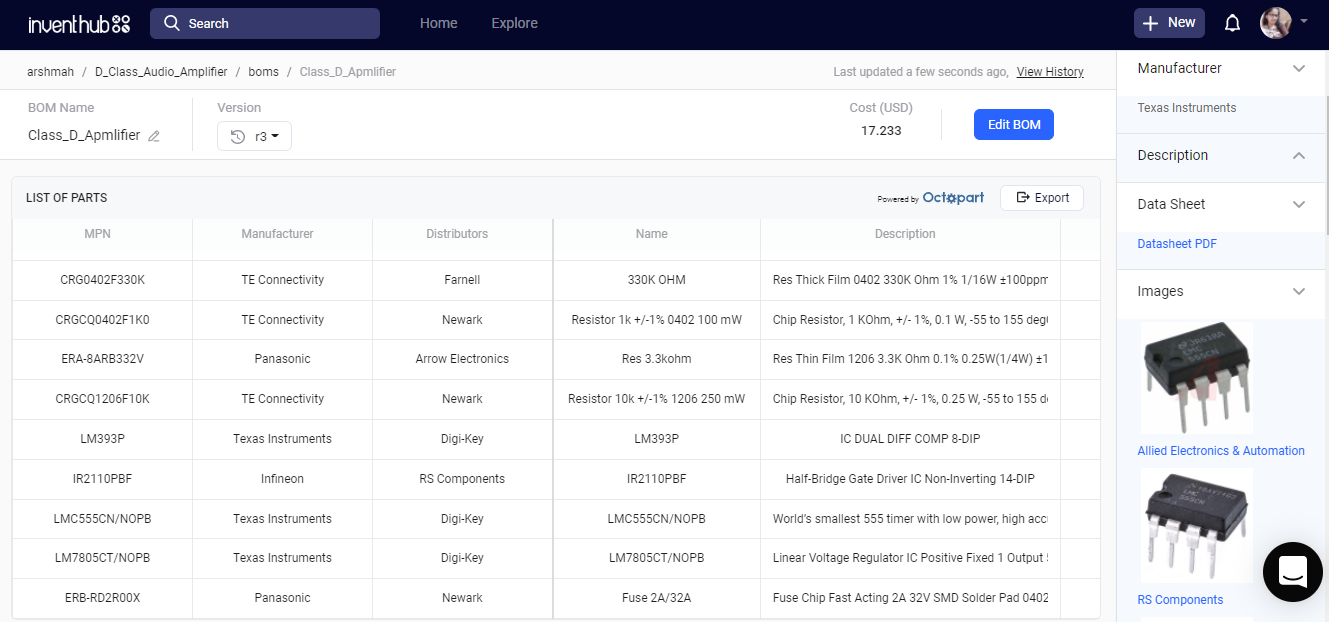The image size is (1329, 622).
Task: Open the arshmah breadcrumb link
Action: [50, 72]
